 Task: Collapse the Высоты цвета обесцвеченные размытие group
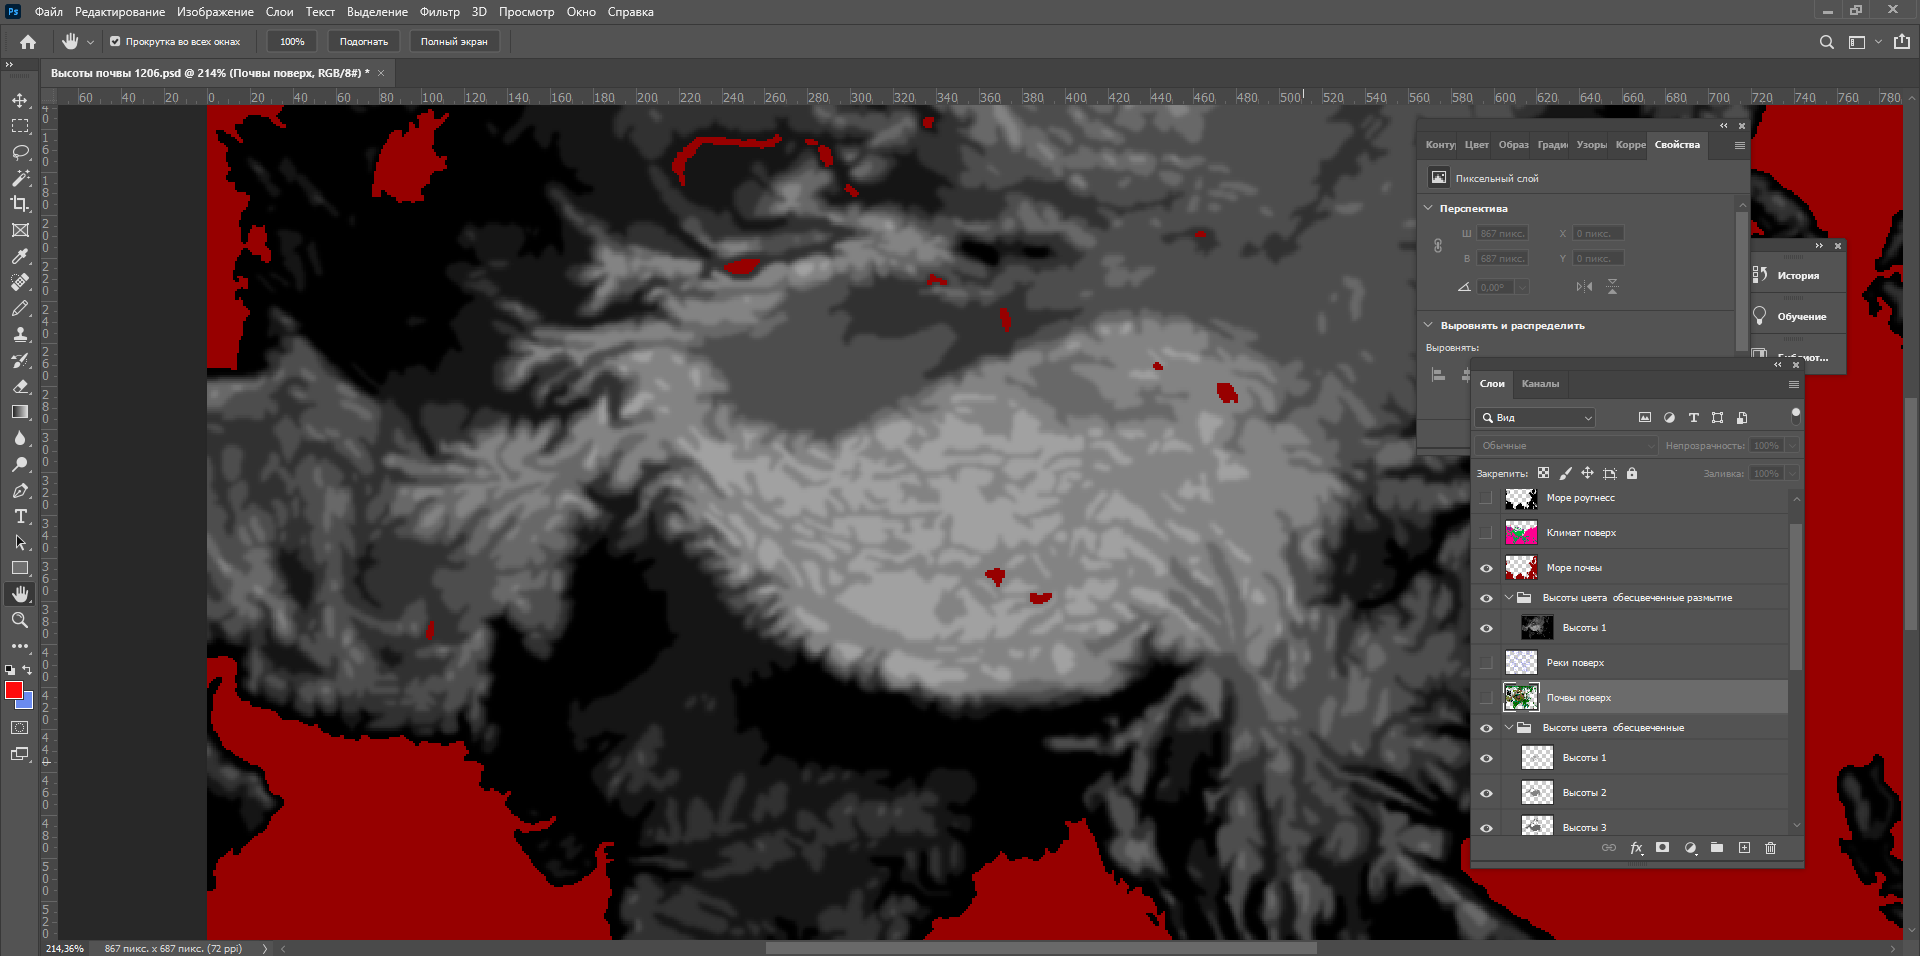click(x=1509, y=598)
